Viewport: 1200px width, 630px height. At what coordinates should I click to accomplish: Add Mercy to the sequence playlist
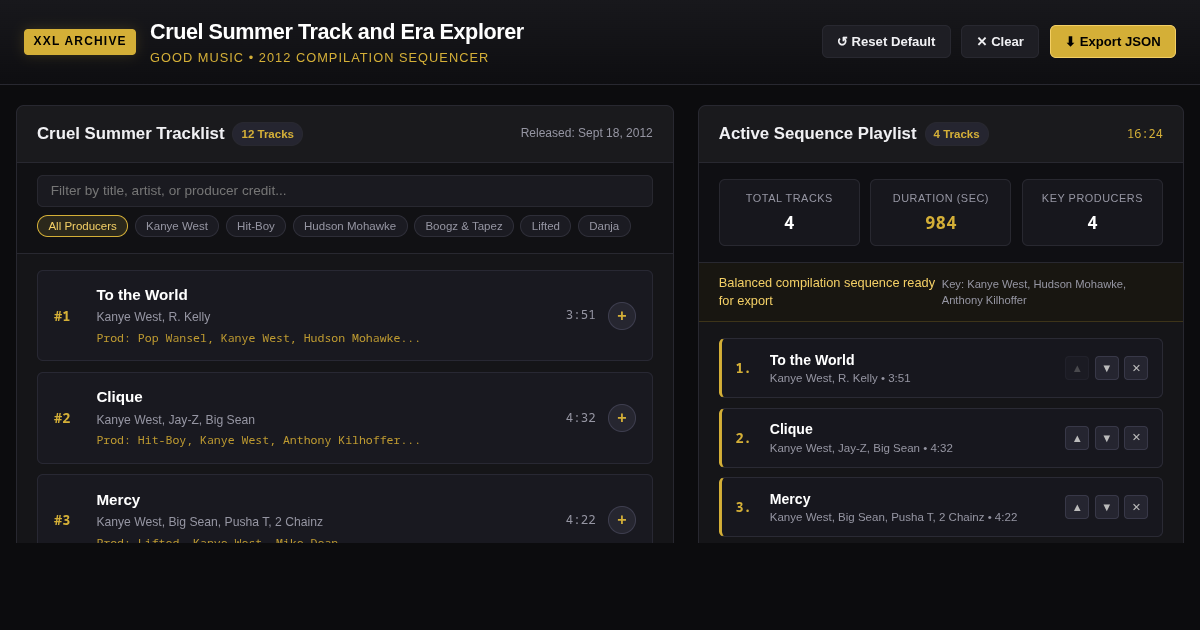tap(622, 520)
